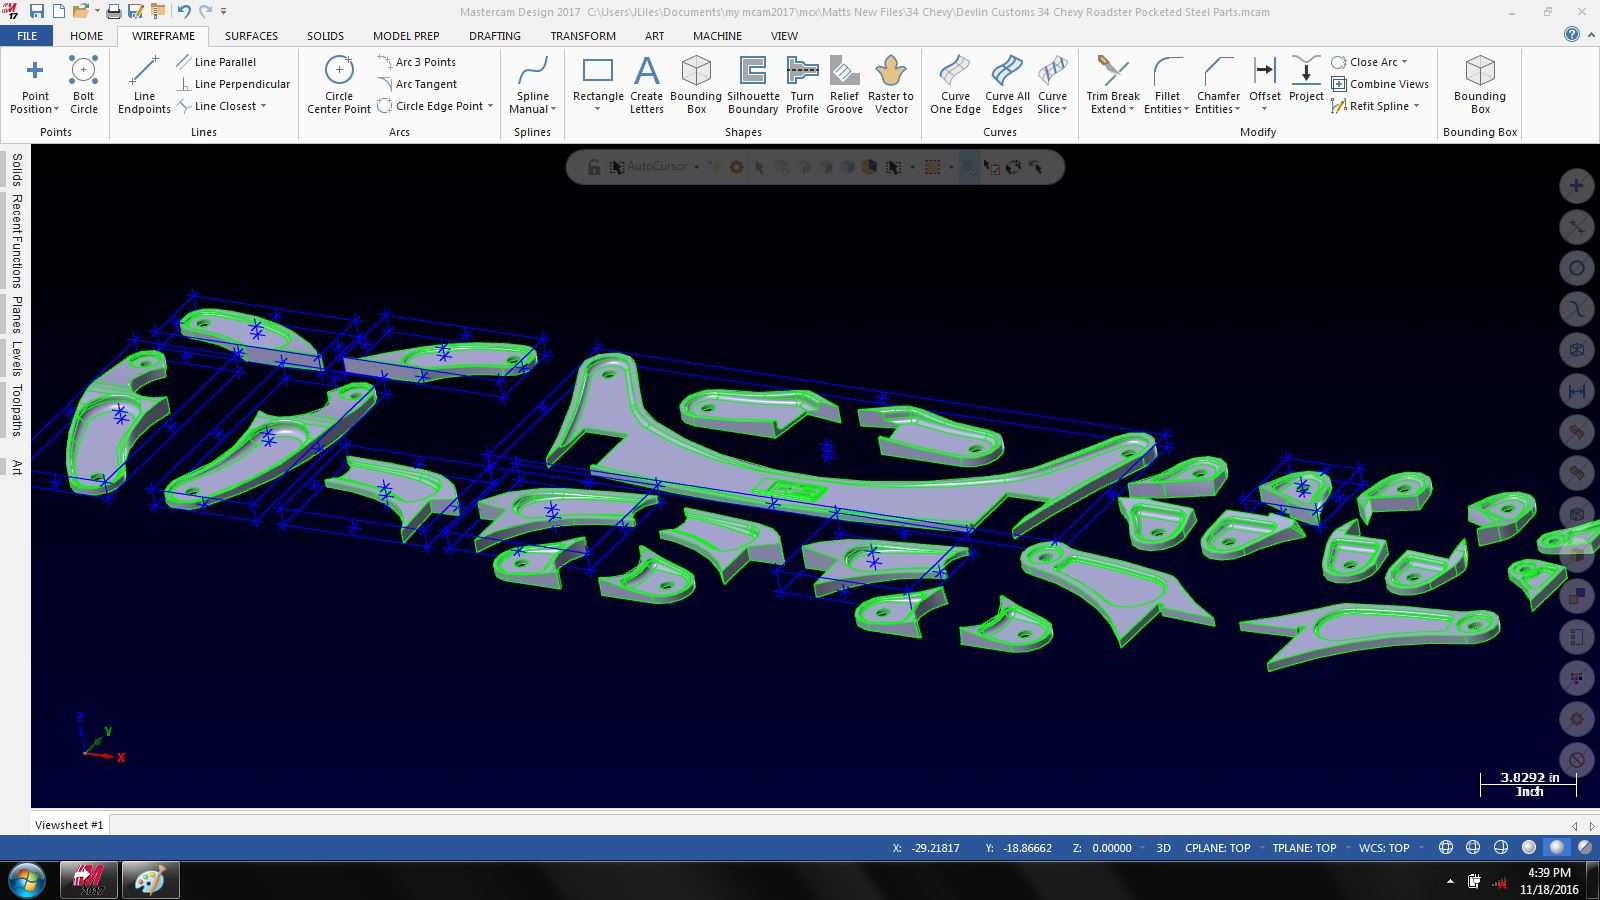Screen dimensions: 1600x900
Task: Open Paint from the taskbar
Action: tap(150, 880)
